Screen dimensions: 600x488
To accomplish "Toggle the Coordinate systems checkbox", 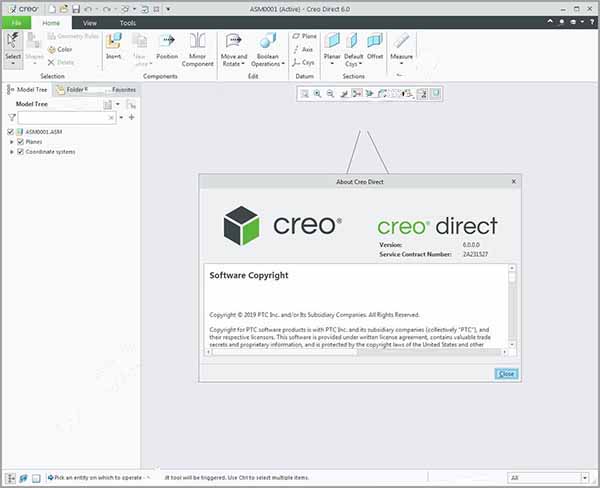I will click(21, 152).
